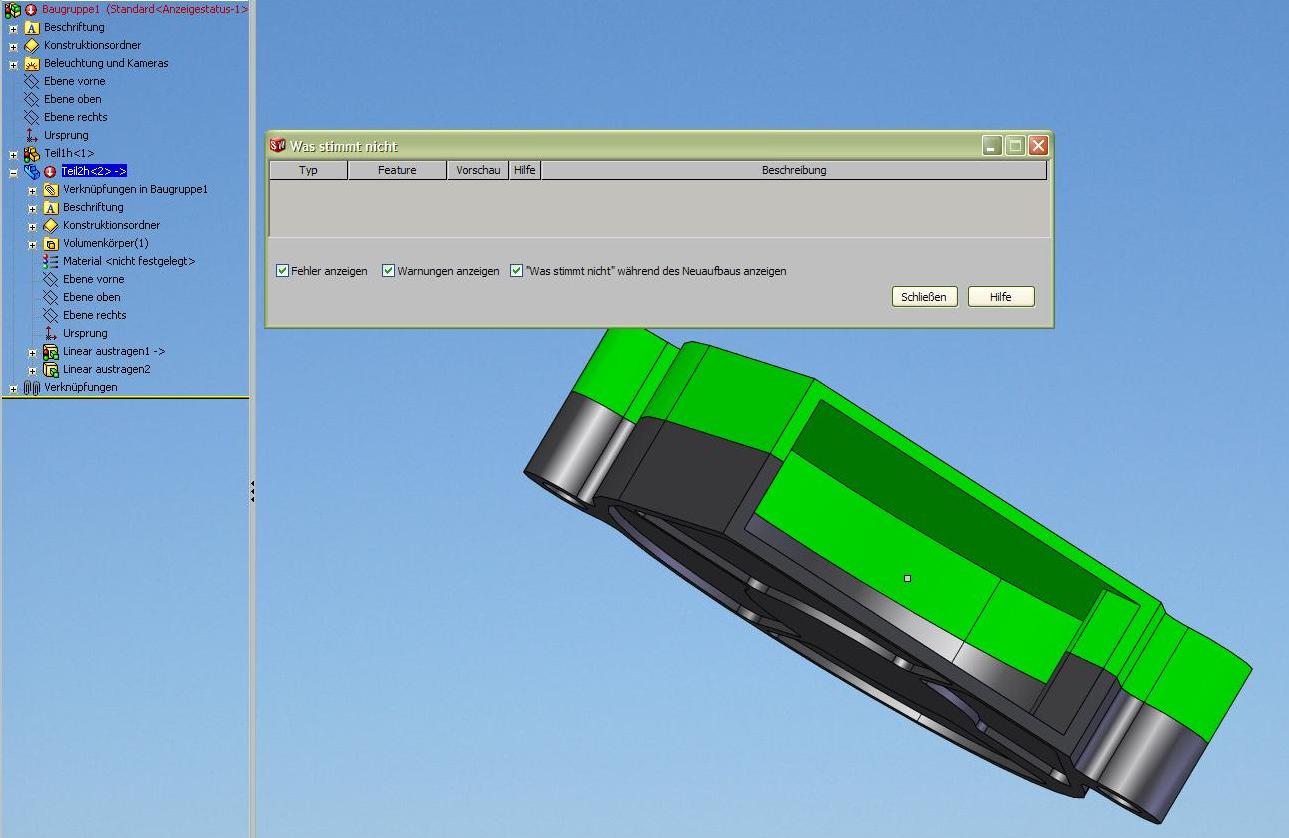Click the Hilfe button in dialog
The image size is (1289, 838).
[x=1001, y=297]
